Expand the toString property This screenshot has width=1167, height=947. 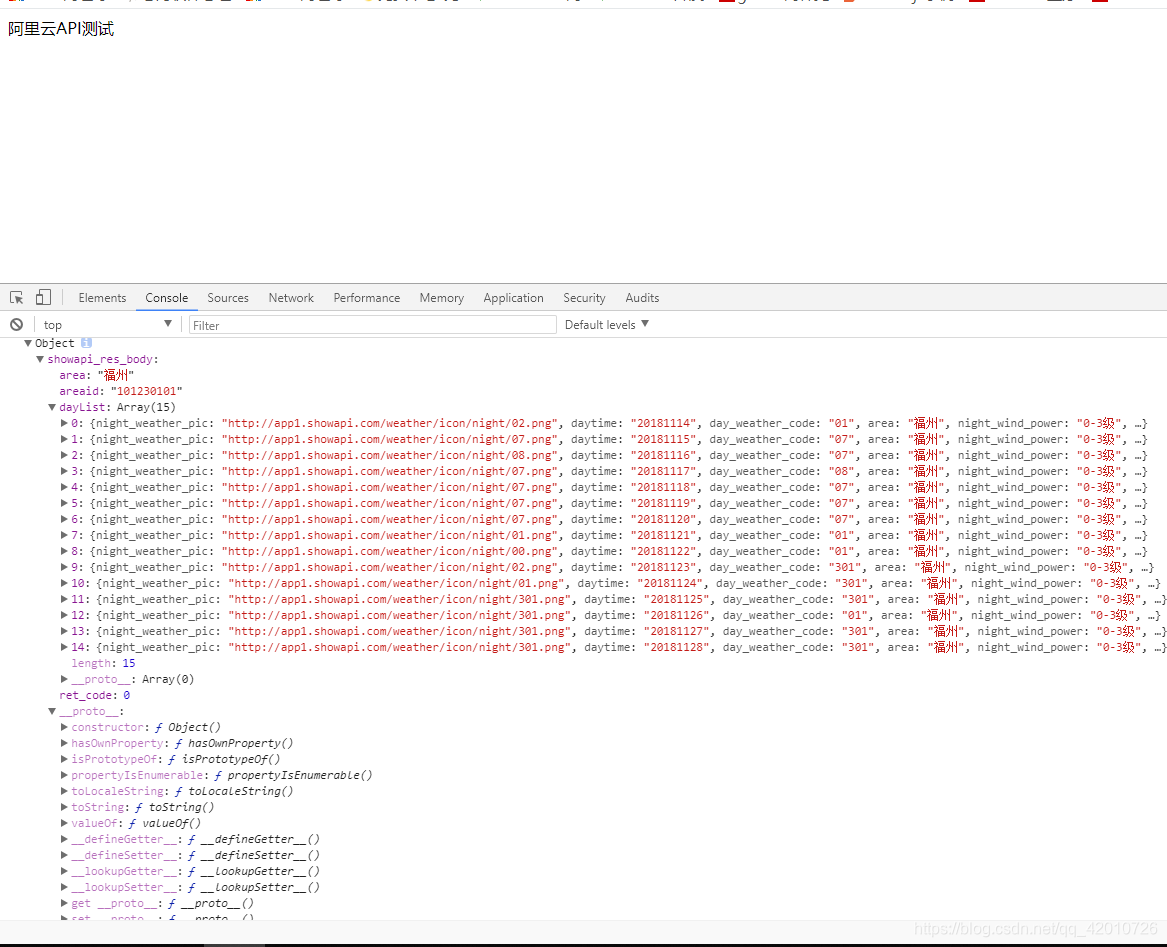point(64,807)
